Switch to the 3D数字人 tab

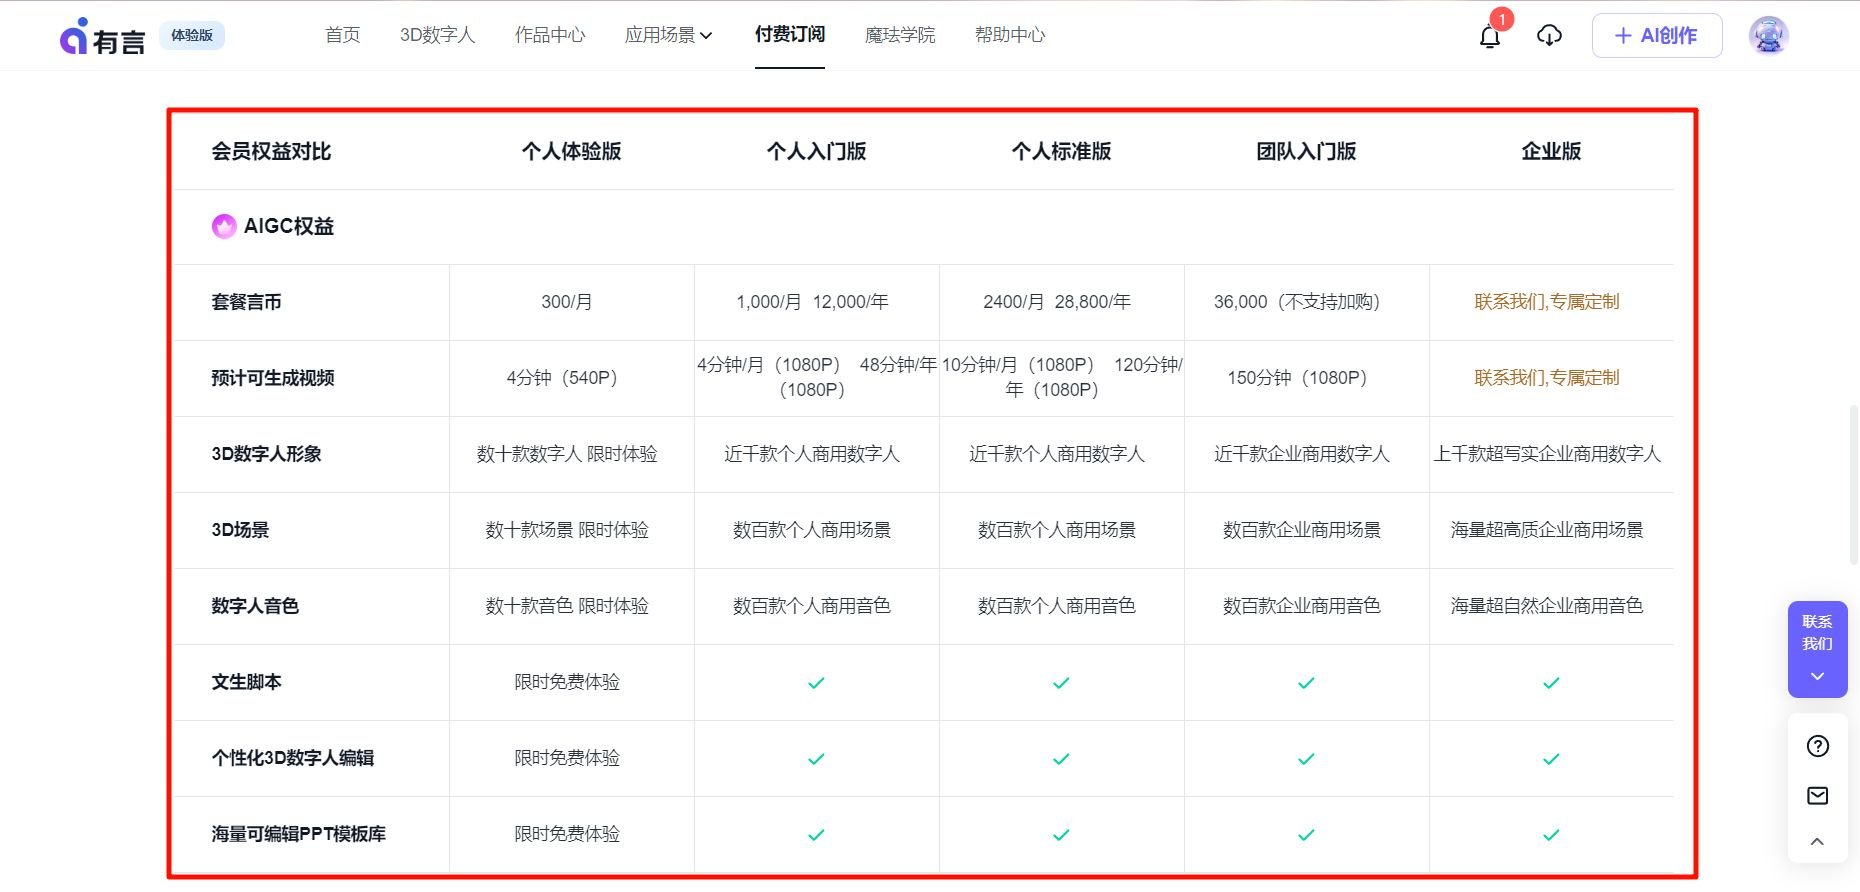tap(437, 36)
